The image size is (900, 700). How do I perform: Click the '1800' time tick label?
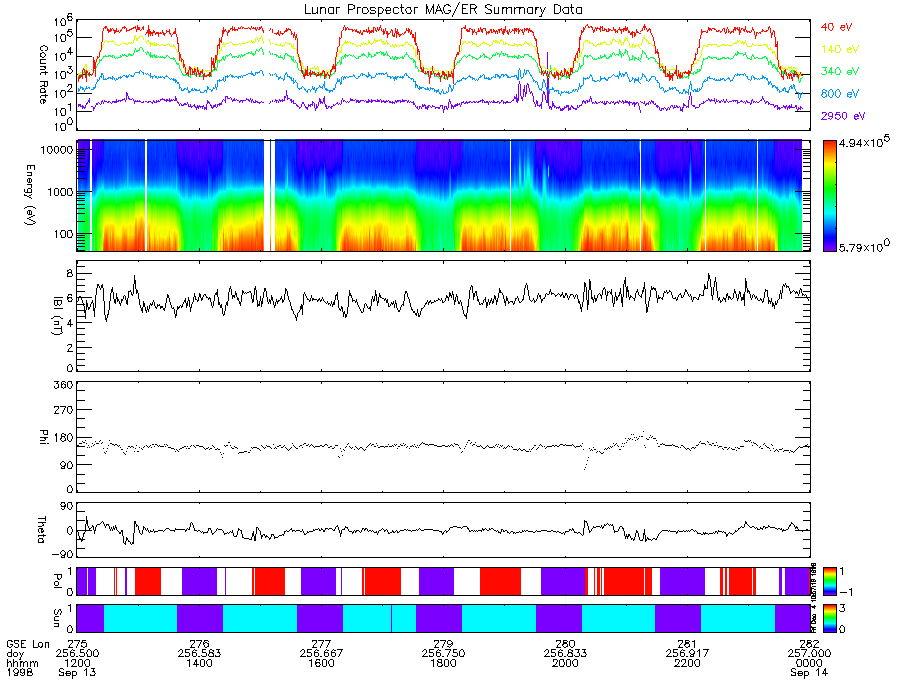(443, 663)
